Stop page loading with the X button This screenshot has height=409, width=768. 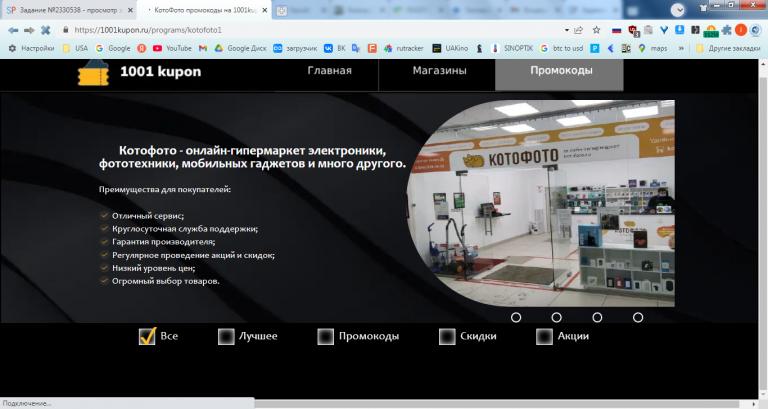tap(46, 30)
